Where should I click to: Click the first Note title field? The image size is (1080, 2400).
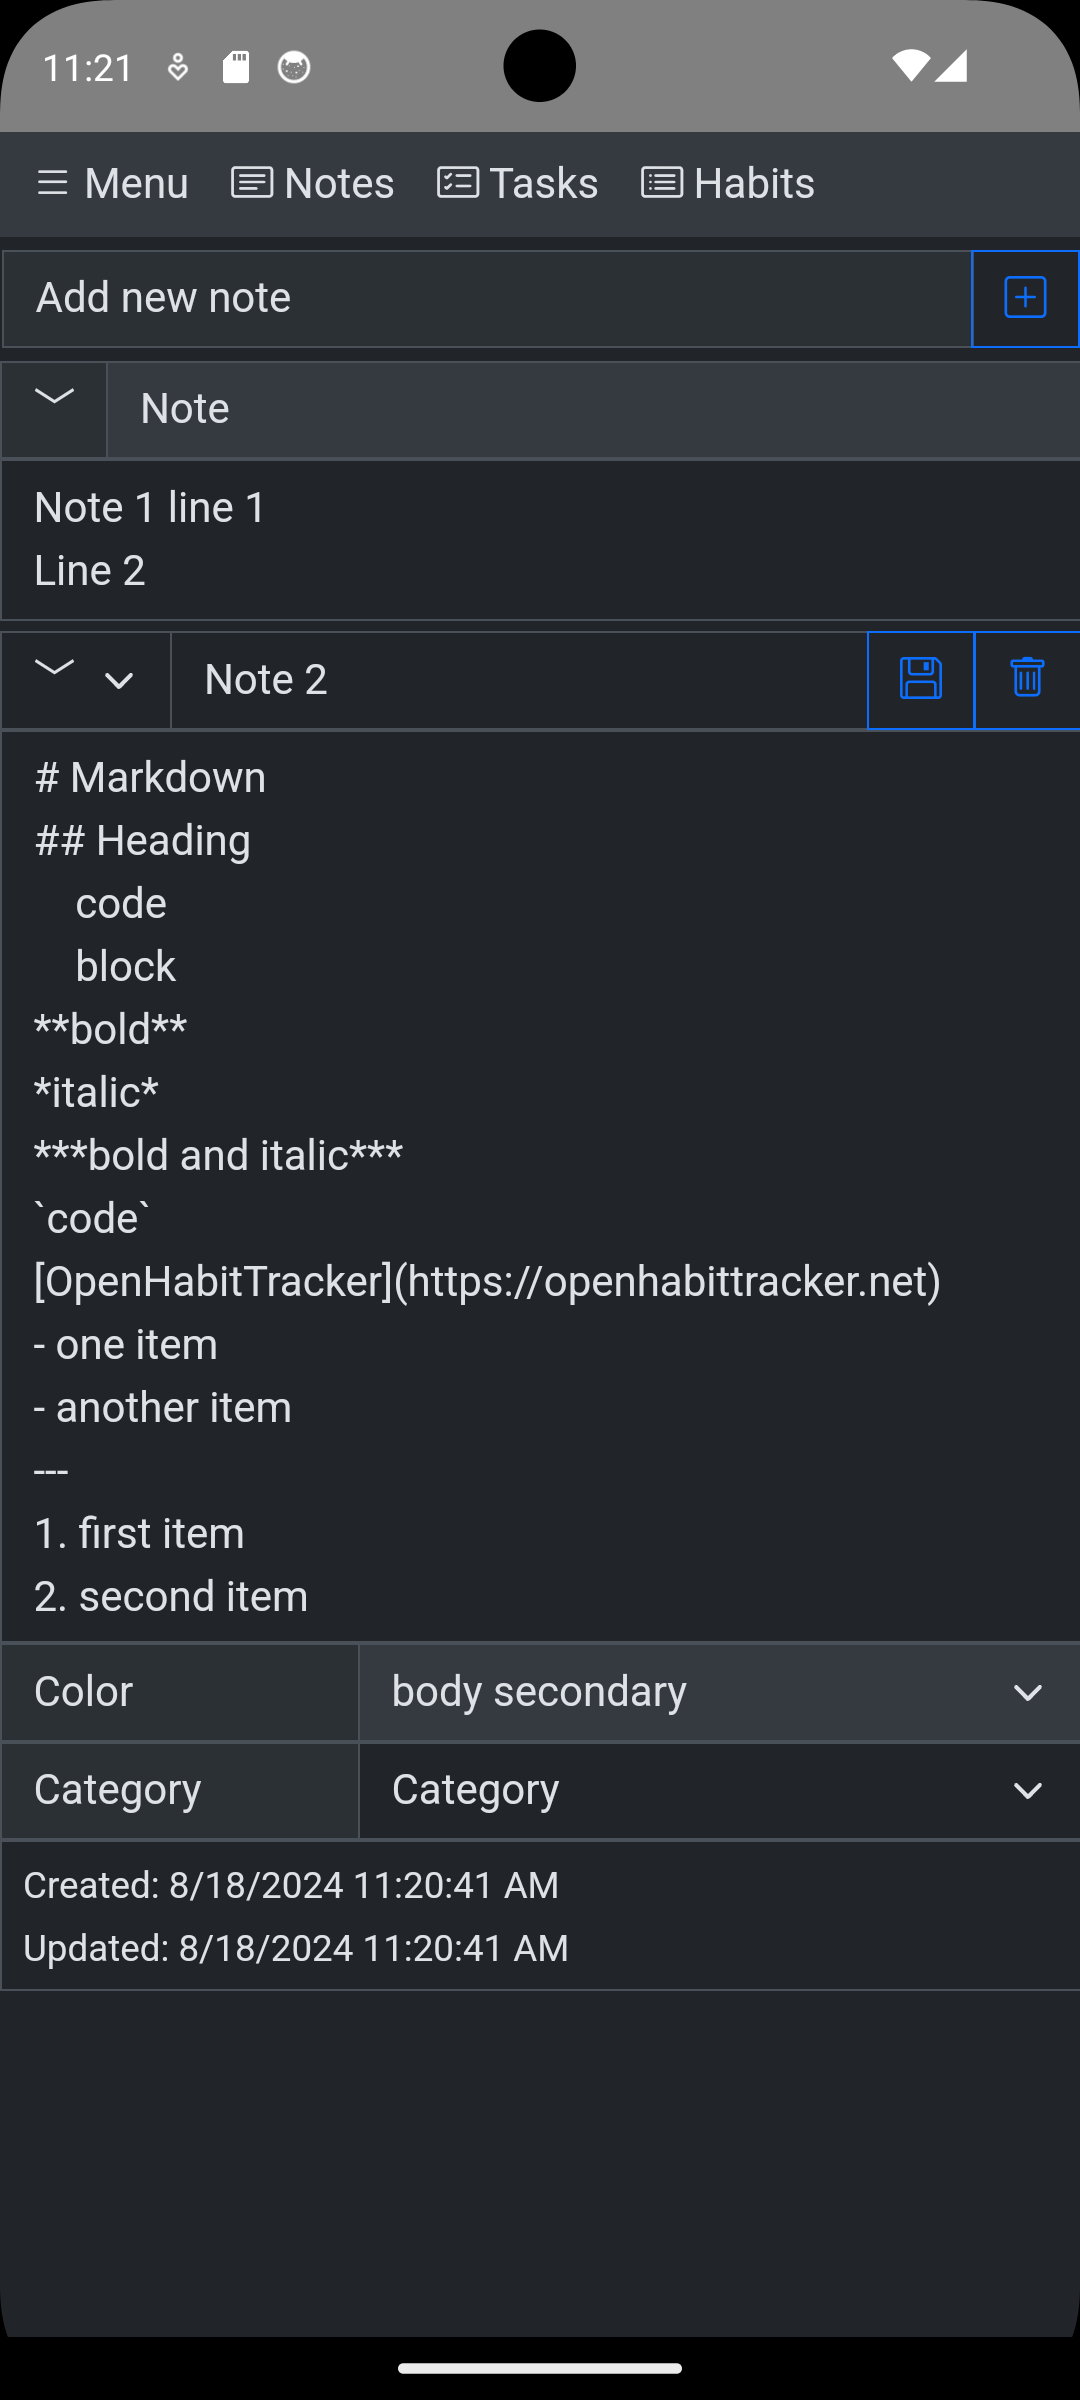[x=594, y=409]
